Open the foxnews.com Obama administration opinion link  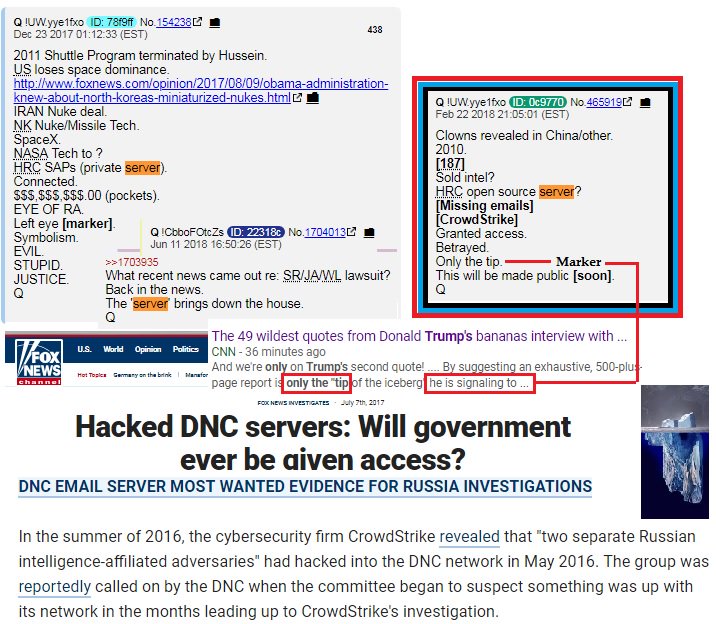tap(201, 90)
